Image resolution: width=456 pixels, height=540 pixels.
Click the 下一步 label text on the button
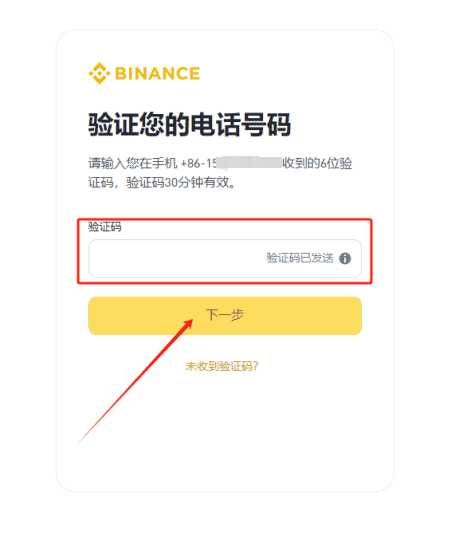pos(225,315)
